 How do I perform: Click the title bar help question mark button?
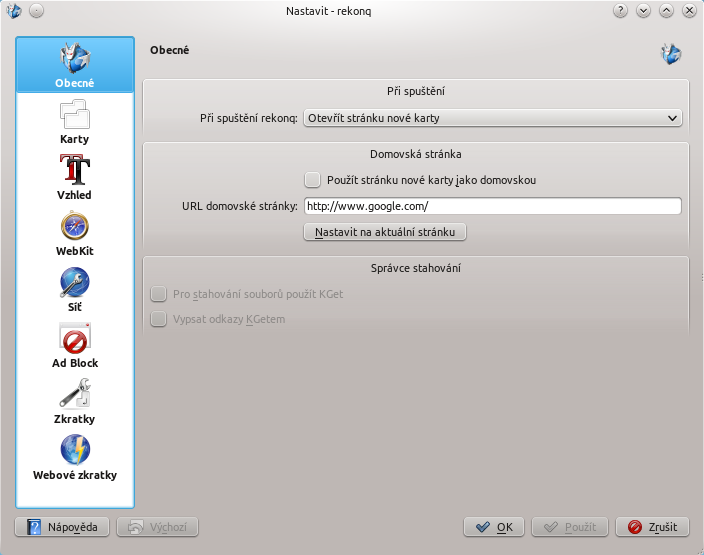[620, 10]
